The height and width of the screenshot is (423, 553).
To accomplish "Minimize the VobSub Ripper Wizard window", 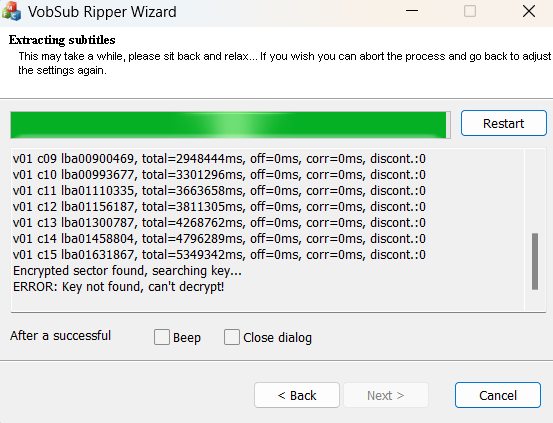I will [412, 11].
